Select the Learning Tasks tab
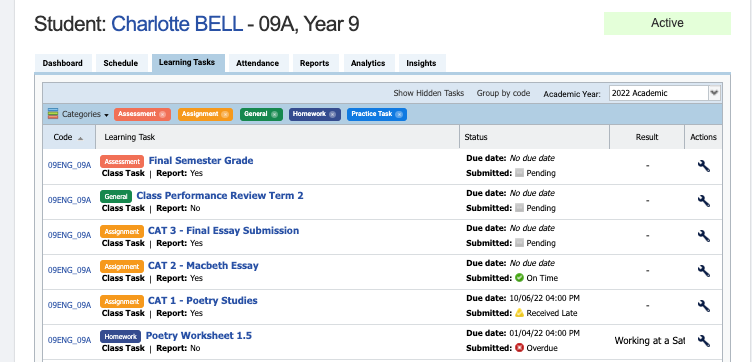Viewport: 752px width, 362px height. click(188, 63)
